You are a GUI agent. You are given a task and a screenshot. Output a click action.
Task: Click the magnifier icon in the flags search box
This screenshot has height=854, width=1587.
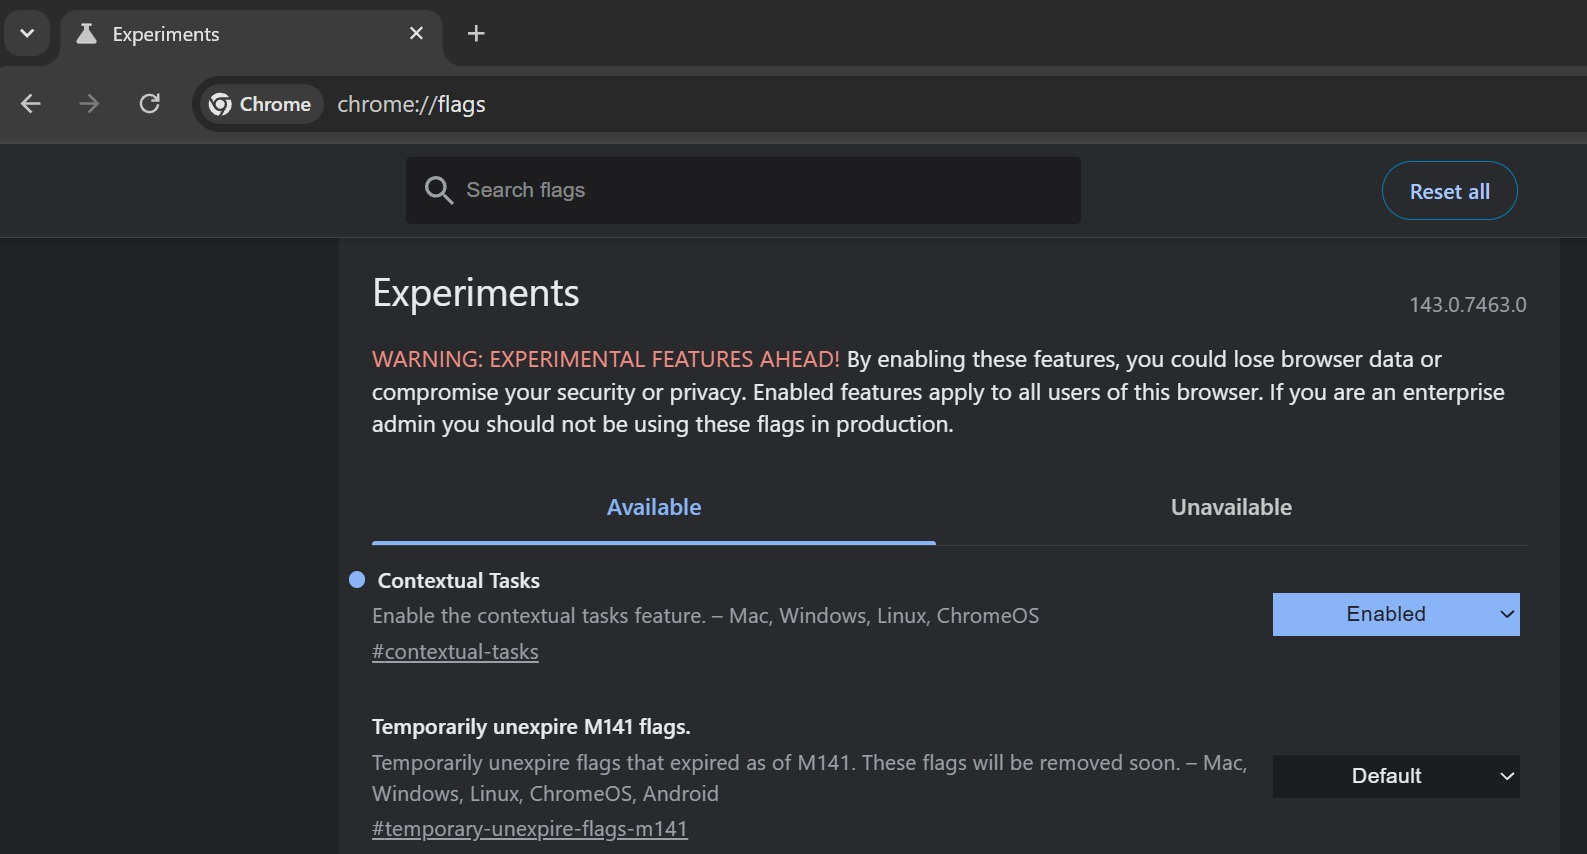[x=438, y=190]
